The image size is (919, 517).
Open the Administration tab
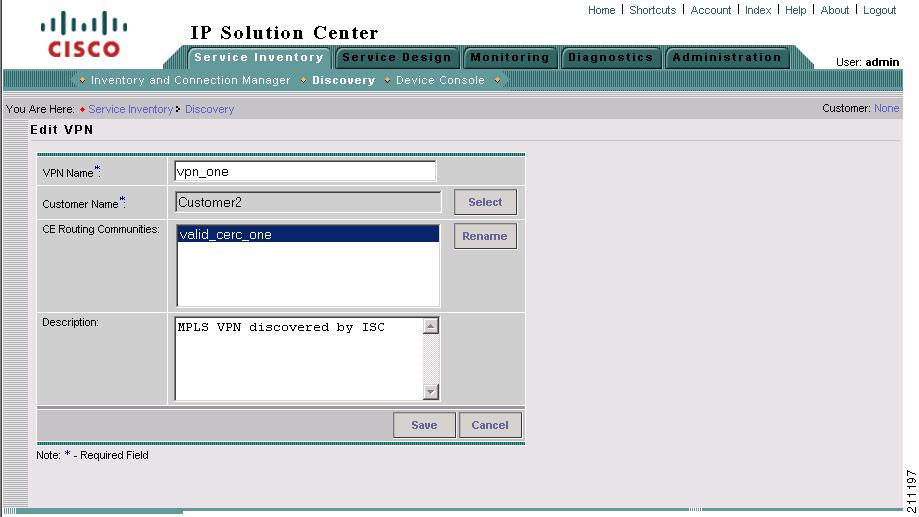point(727,57)
